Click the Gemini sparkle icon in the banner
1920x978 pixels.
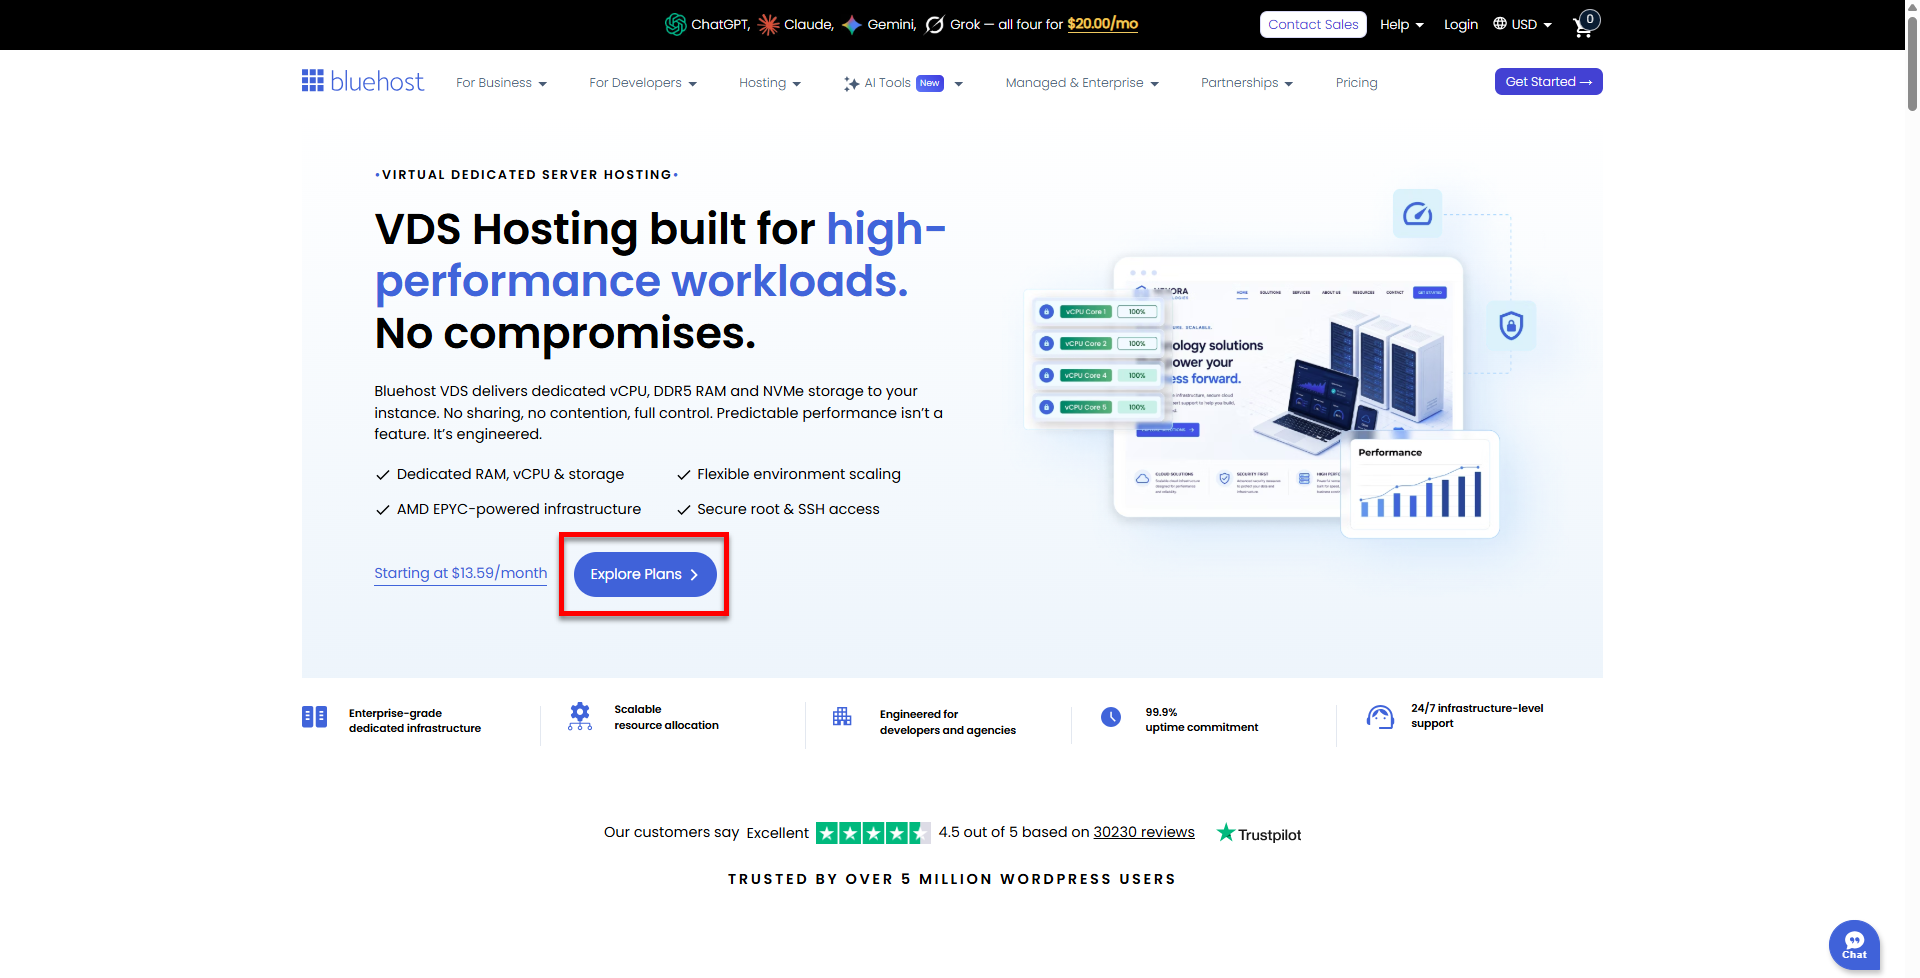(852, 24)
